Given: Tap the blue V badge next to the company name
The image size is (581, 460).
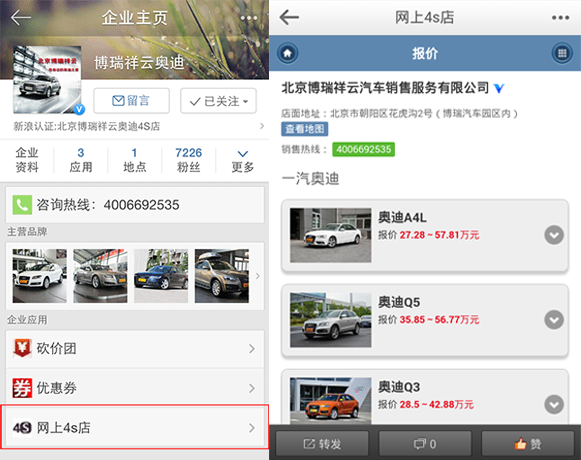Looking at the screenshot, I should (499, 88).
